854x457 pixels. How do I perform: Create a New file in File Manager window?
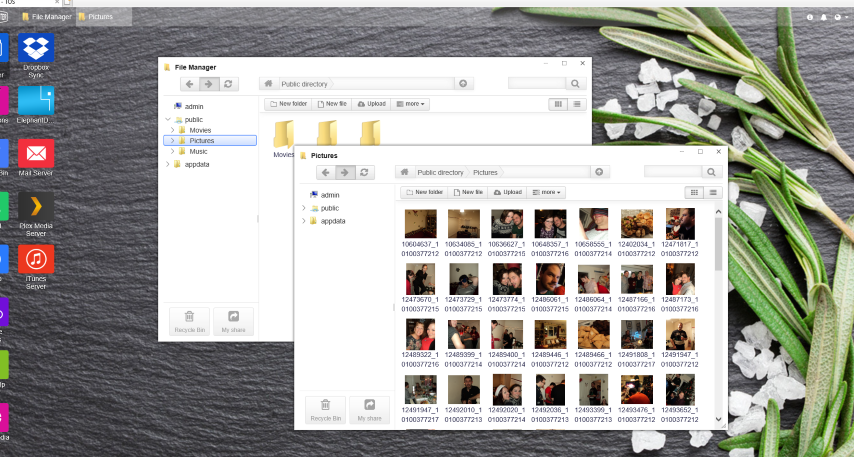point(331,103)
